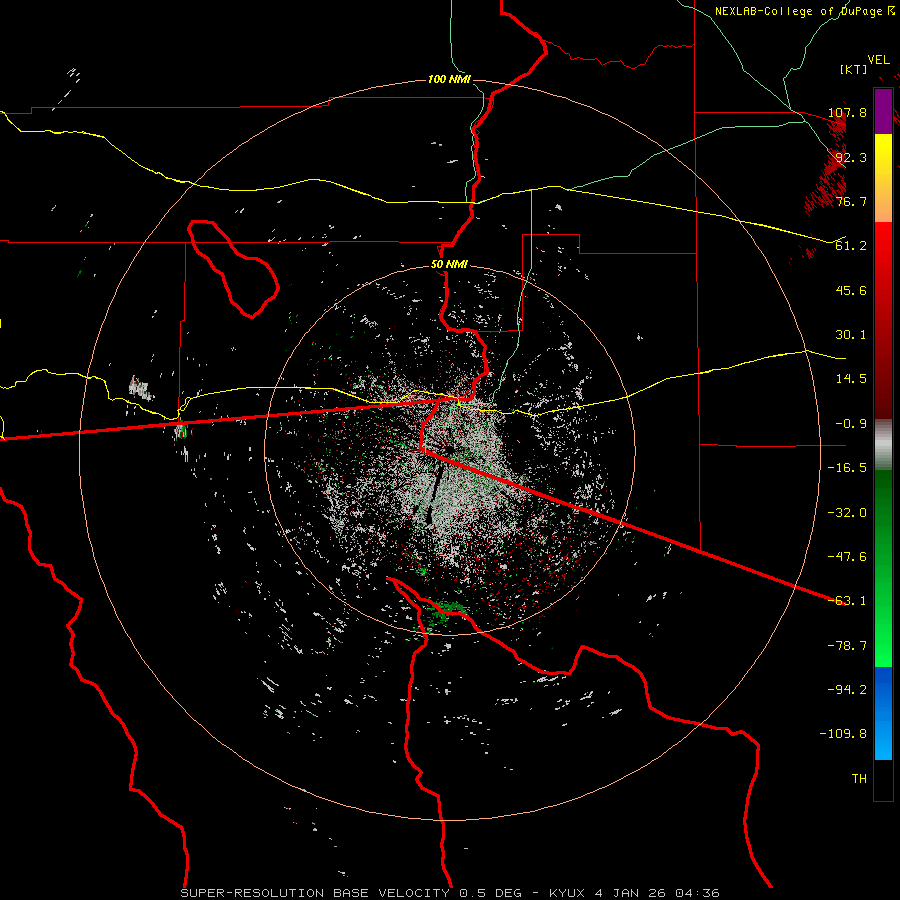Click the -63.1 velocity scale value

847,601
